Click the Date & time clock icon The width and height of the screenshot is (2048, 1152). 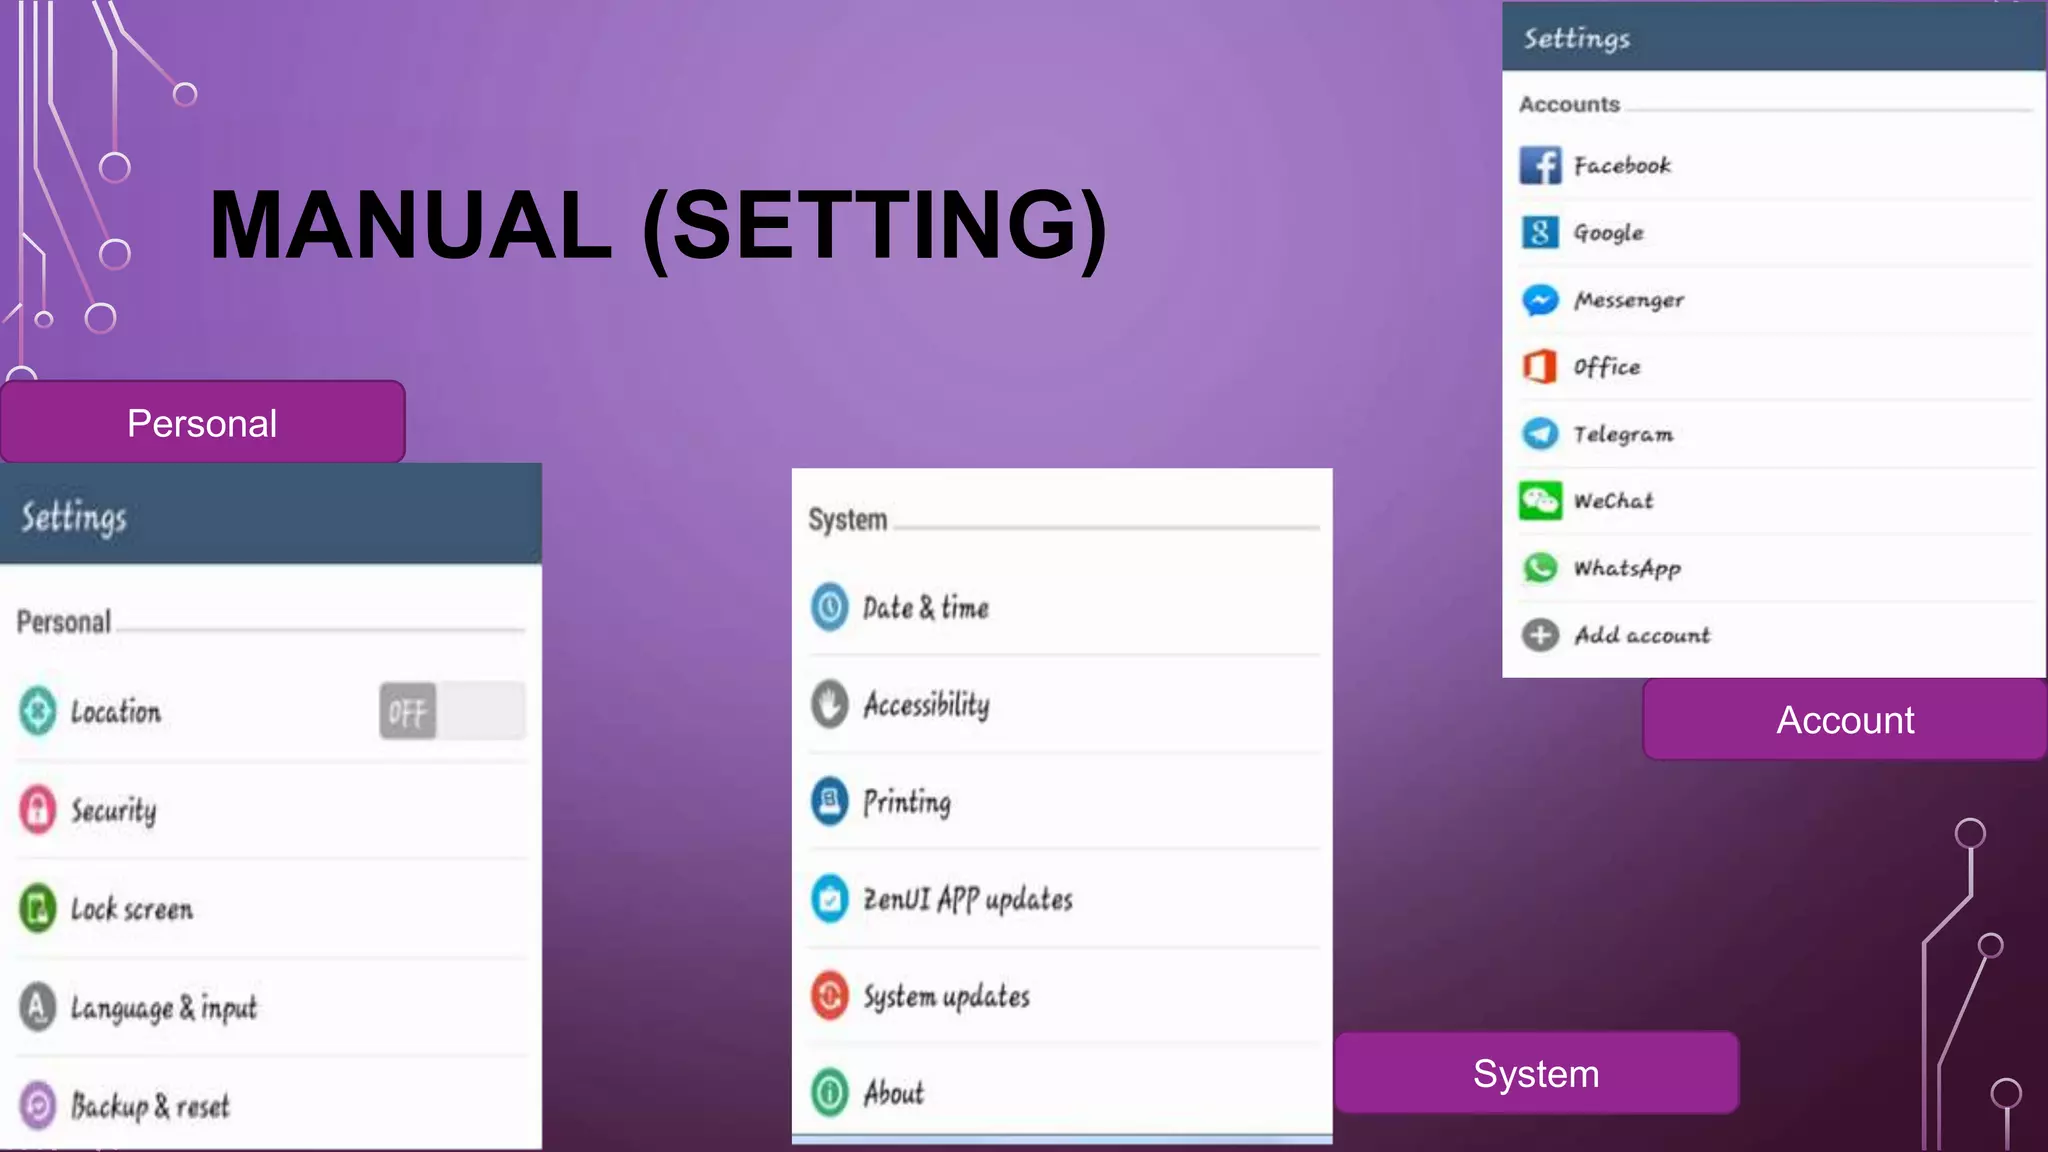tap(829, 607)
